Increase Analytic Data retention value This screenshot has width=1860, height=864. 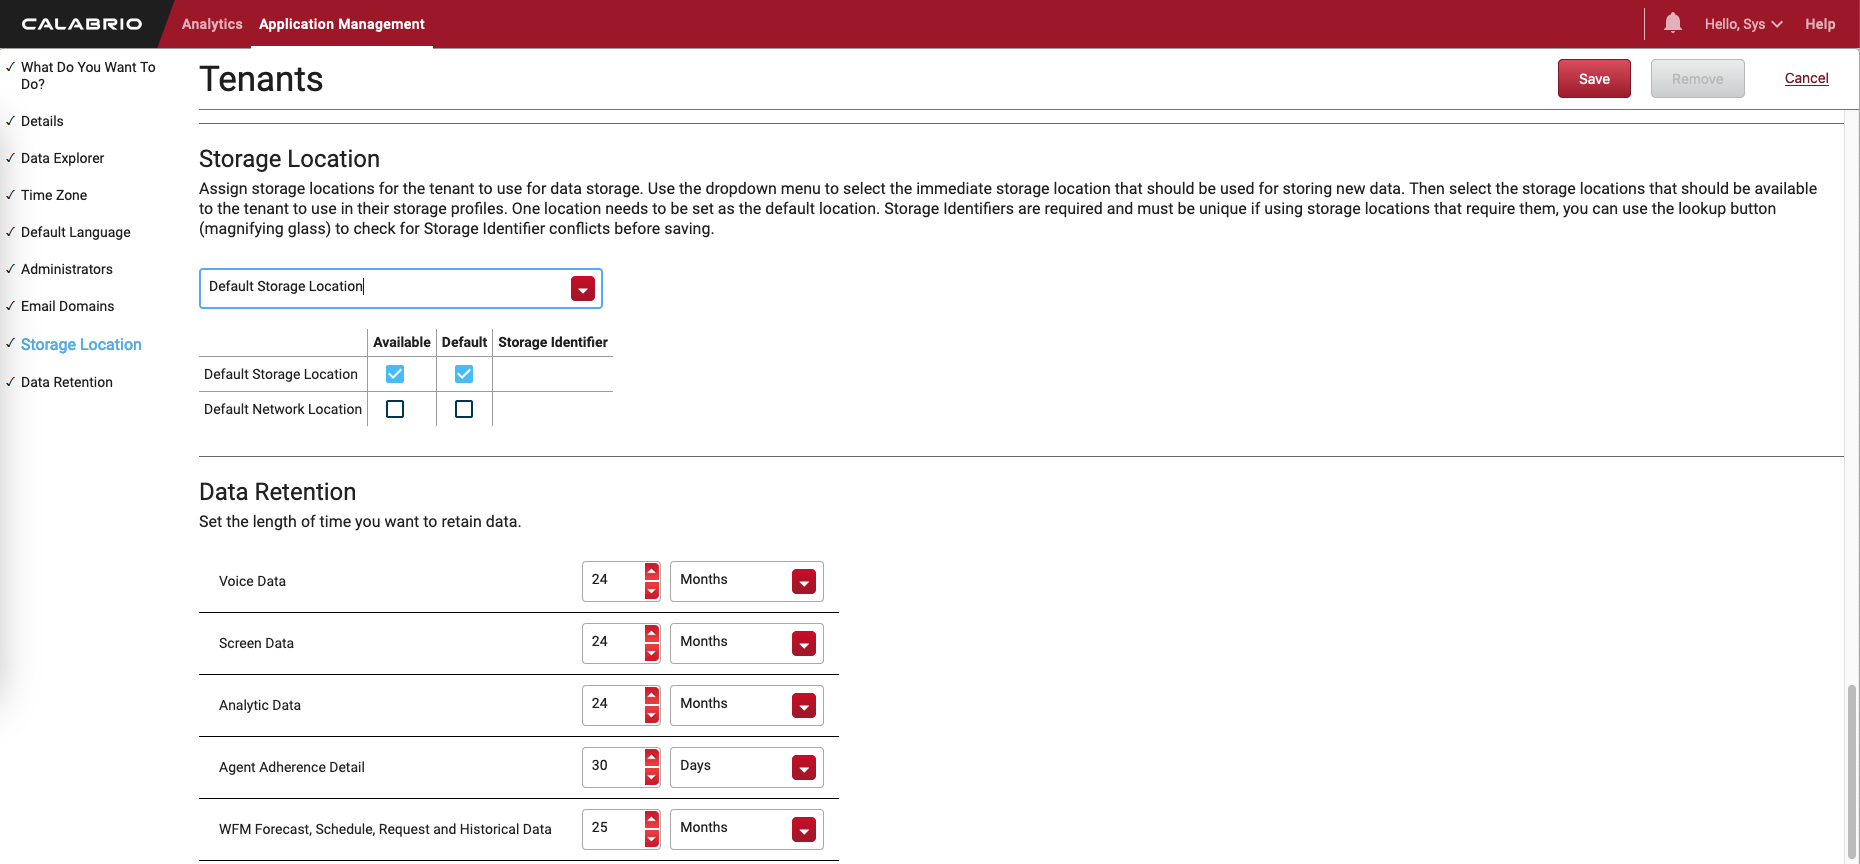(x=652, y=695)
